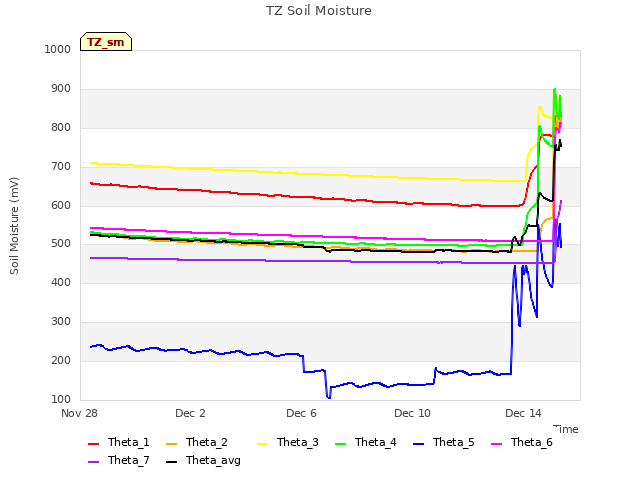Toggle the Theta_3 legend entry

click(288, 442)
